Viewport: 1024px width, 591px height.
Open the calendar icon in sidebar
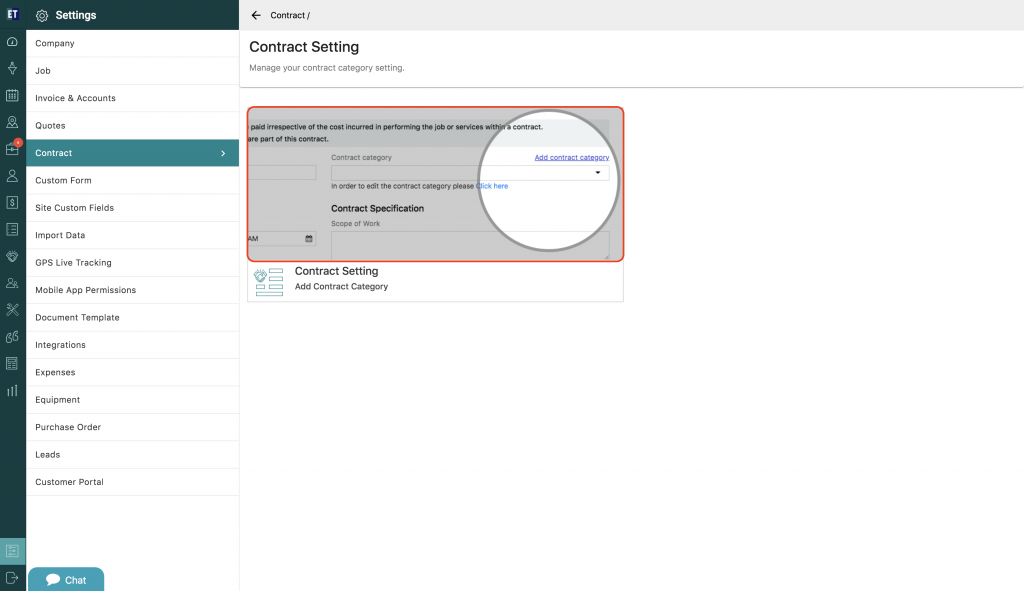[x=12, y=95]
